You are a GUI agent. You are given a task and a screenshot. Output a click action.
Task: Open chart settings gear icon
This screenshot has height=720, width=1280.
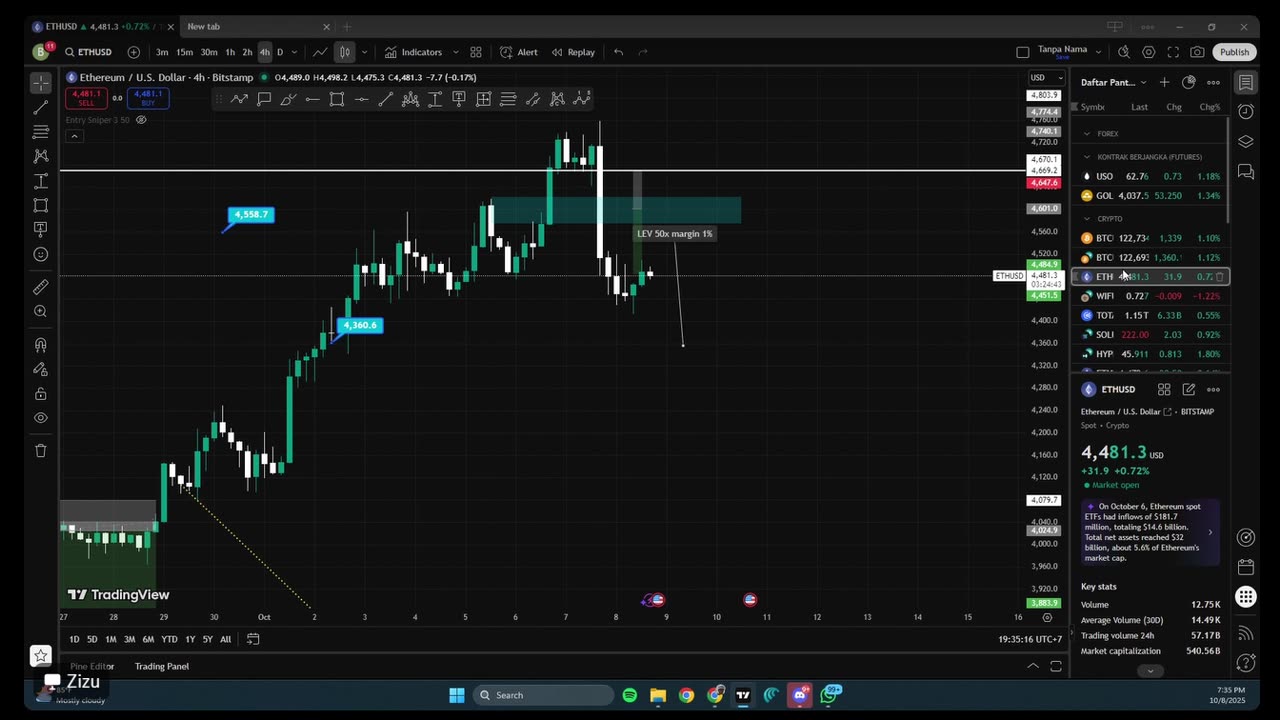click(1148, 52)
